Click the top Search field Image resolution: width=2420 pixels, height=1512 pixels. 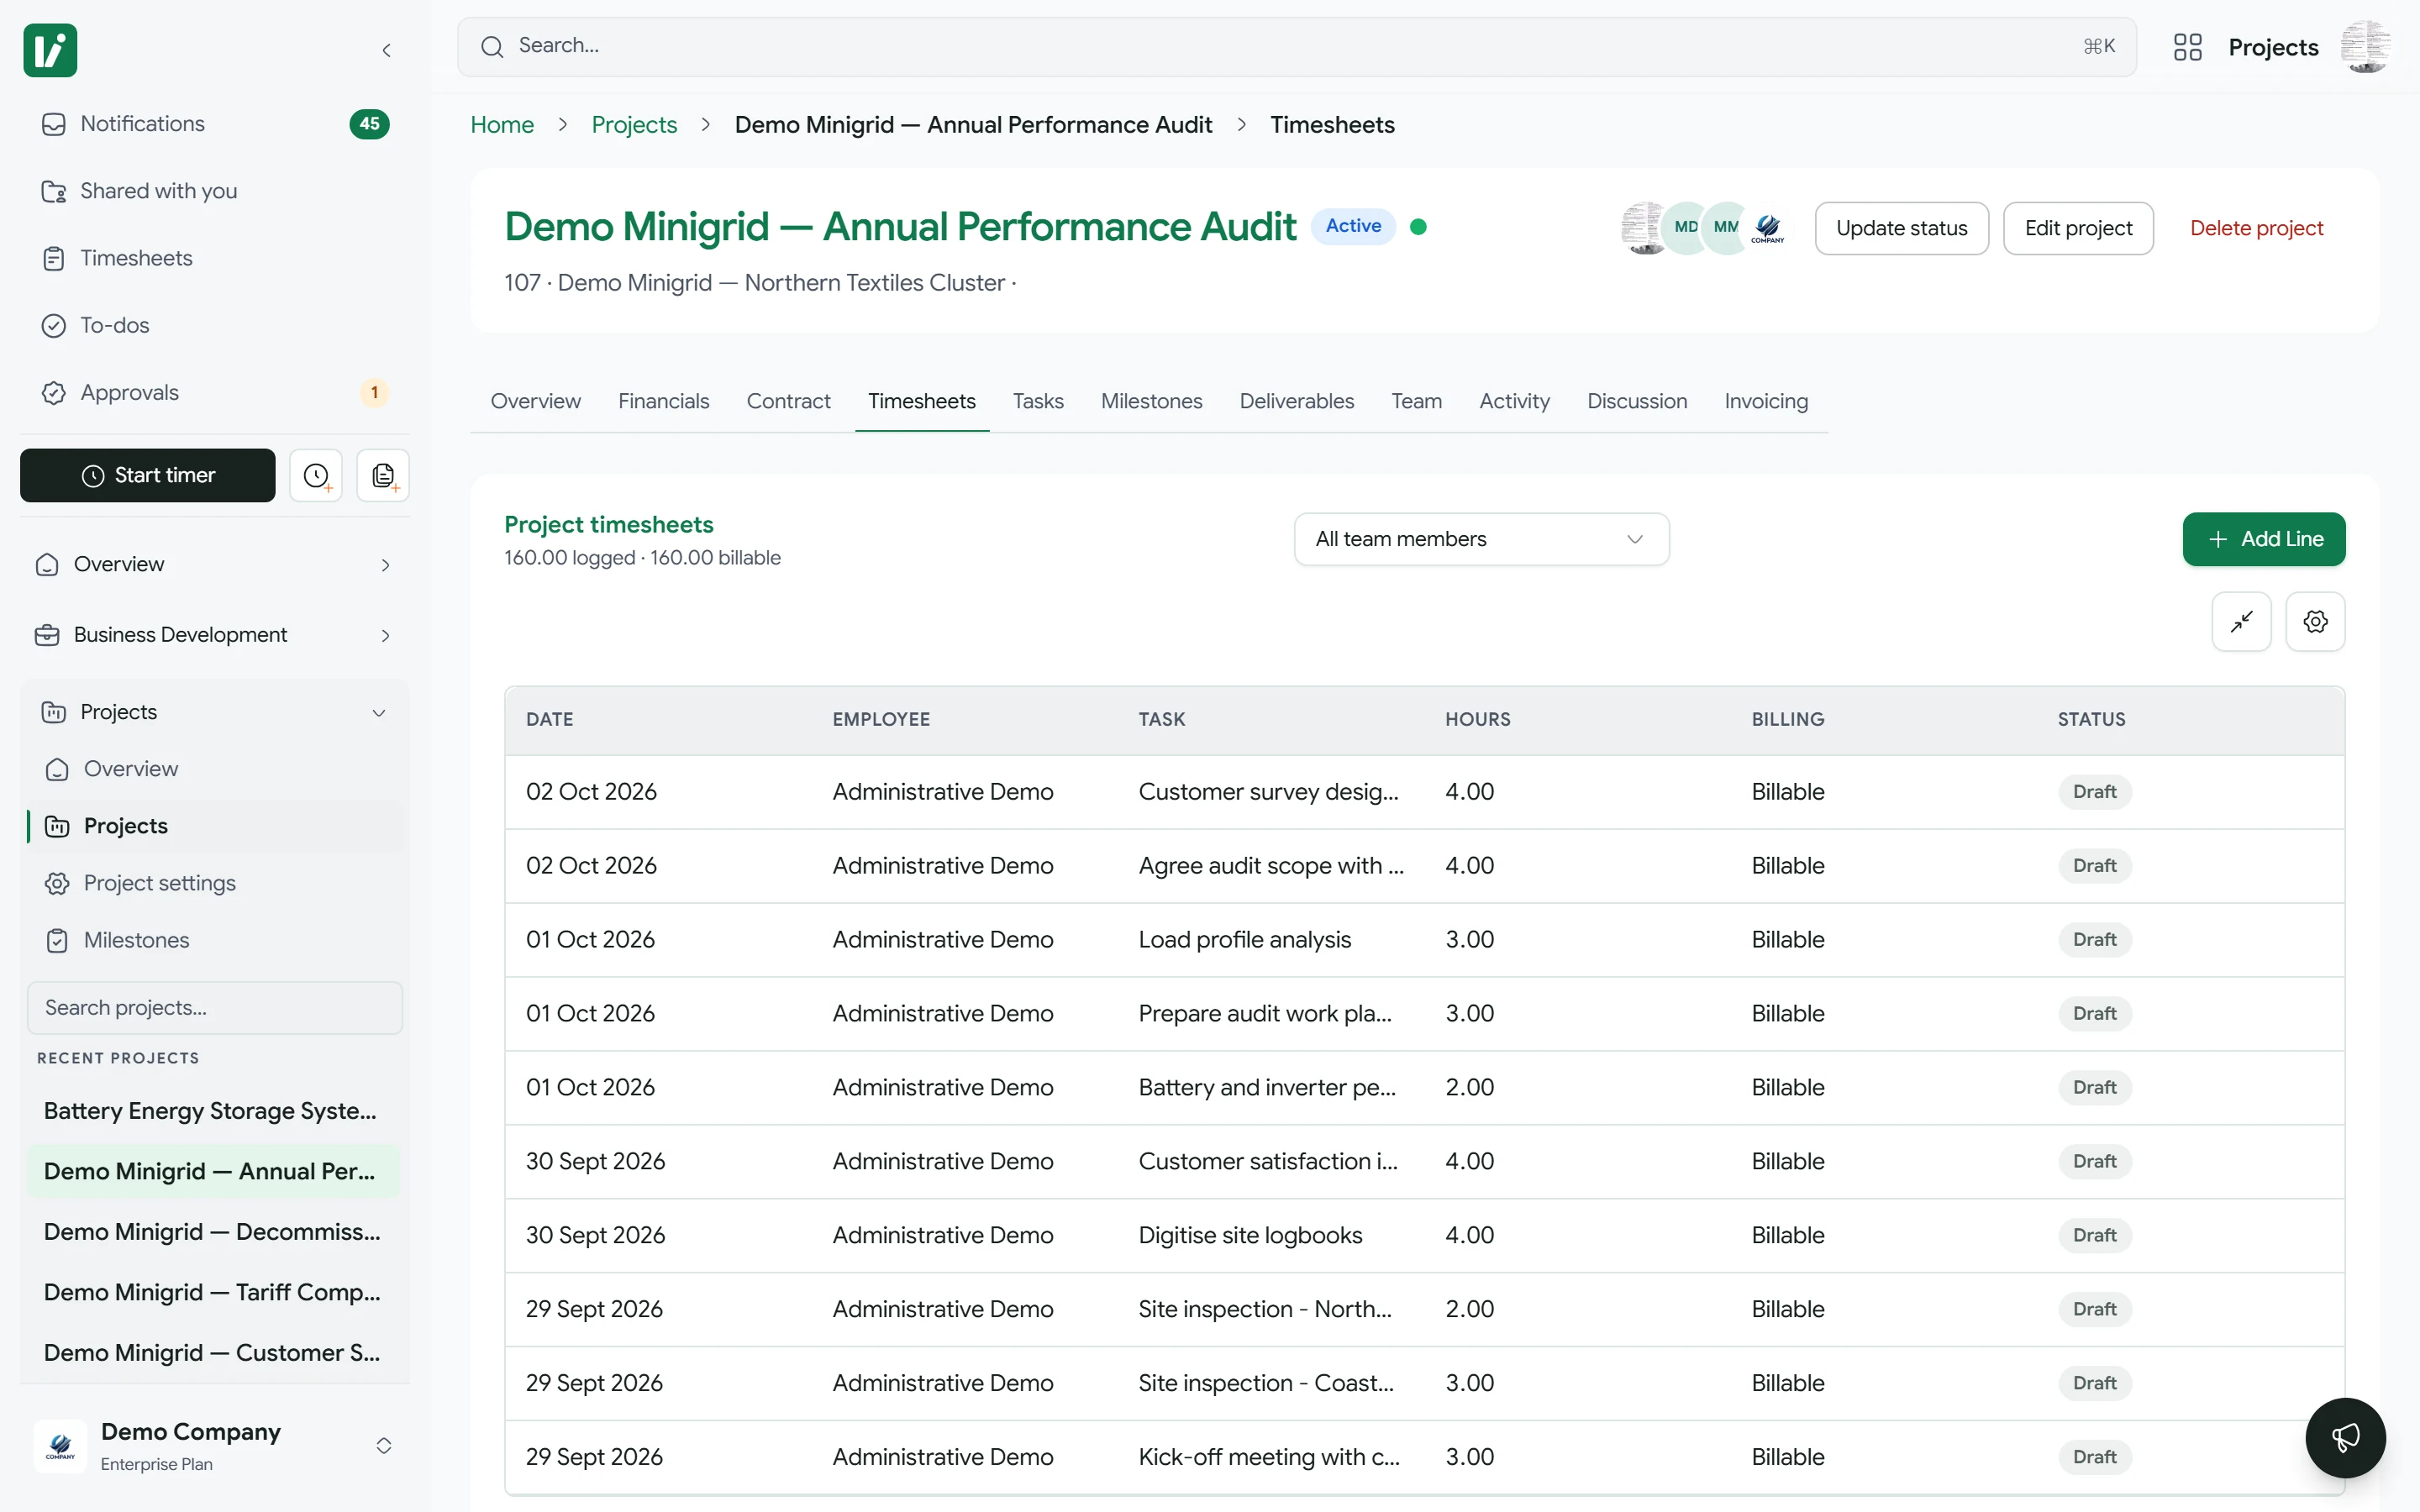coord(1296,47)
